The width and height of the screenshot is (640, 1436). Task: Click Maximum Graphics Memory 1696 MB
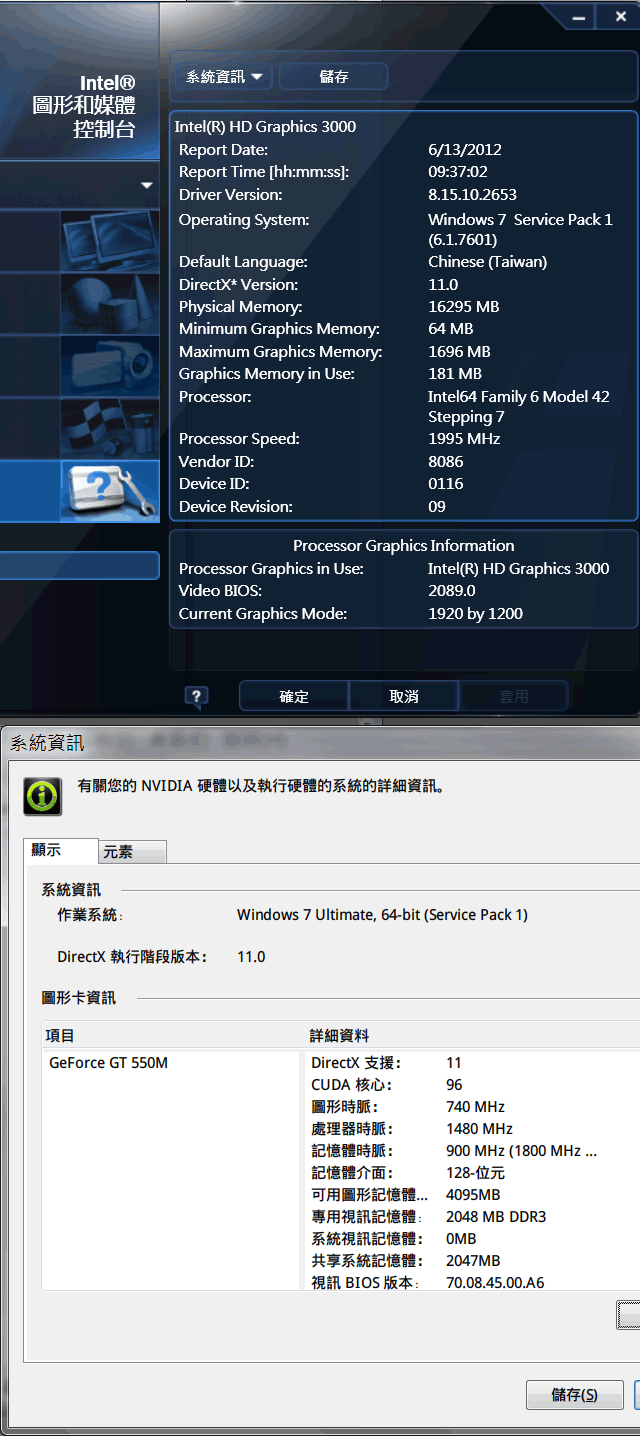click(459, 351)
